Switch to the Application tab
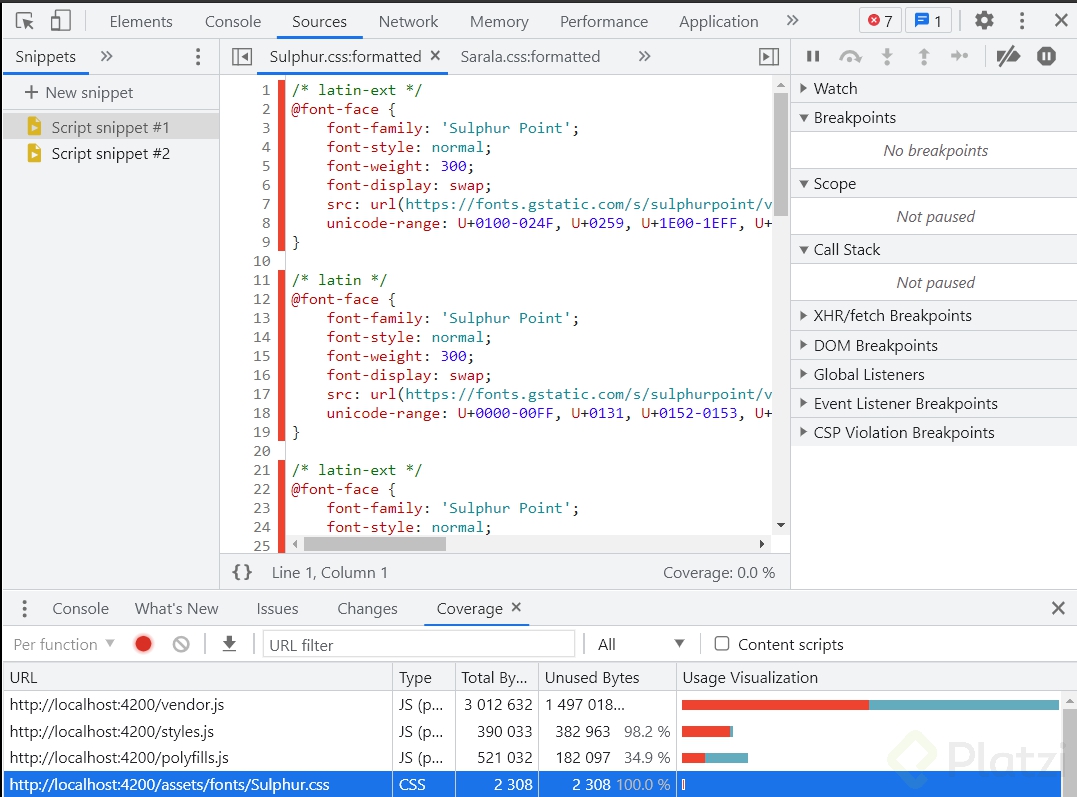Screen dimensions: 1077x797 pyautogui.click(x=718, y=21)
